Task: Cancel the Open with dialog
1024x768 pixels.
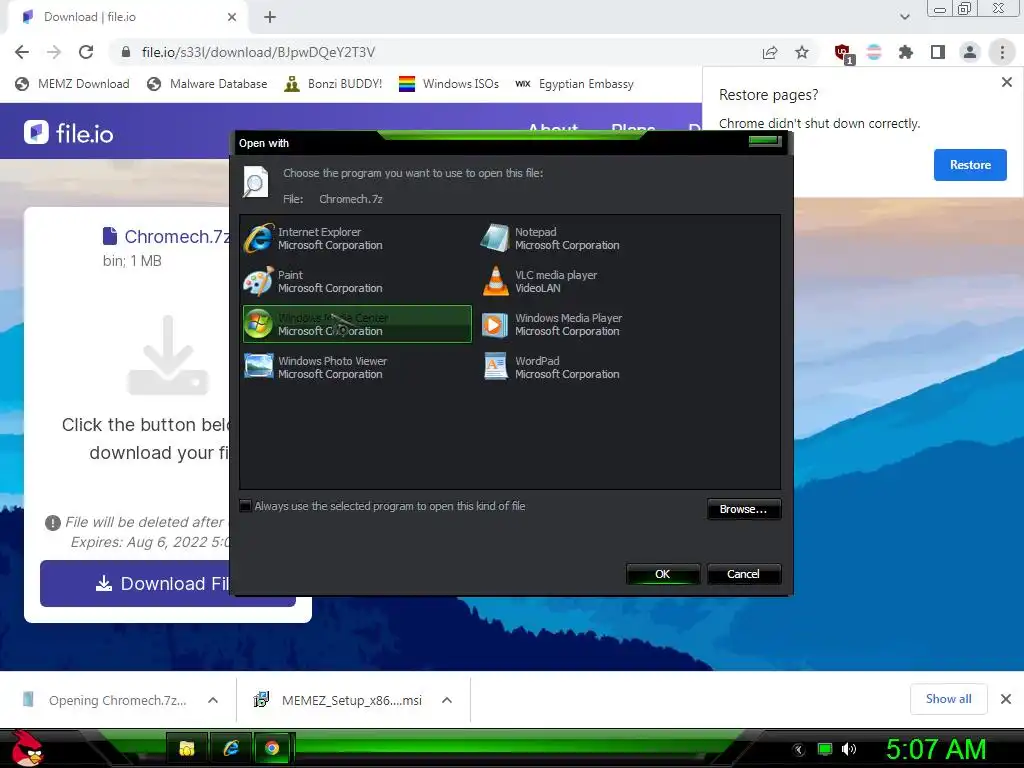Action: (x=743, y=574)
